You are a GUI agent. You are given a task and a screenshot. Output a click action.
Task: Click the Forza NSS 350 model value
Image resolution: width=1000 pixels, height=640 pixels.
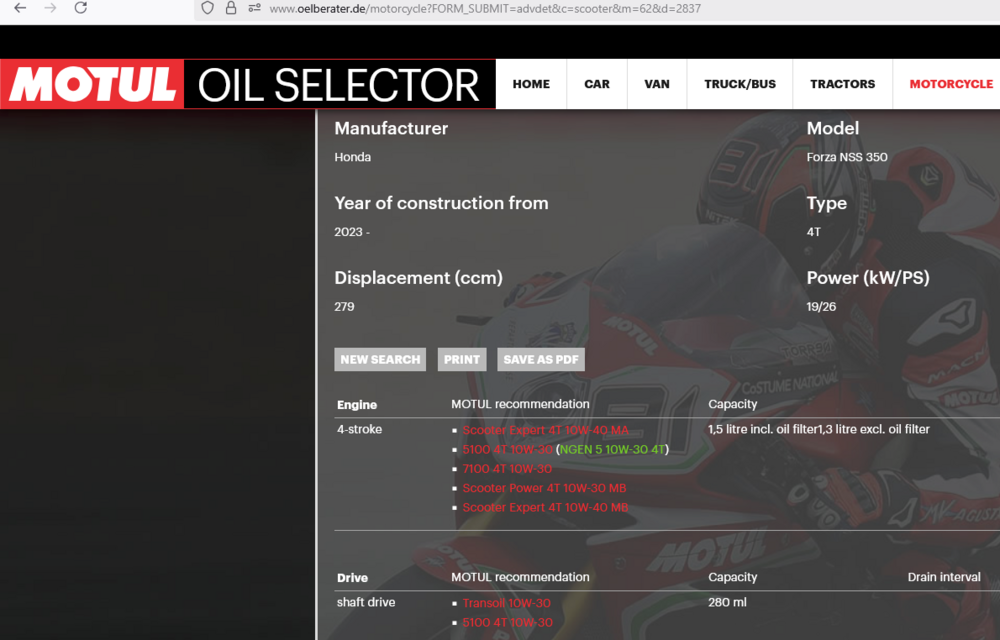(847, 157)
